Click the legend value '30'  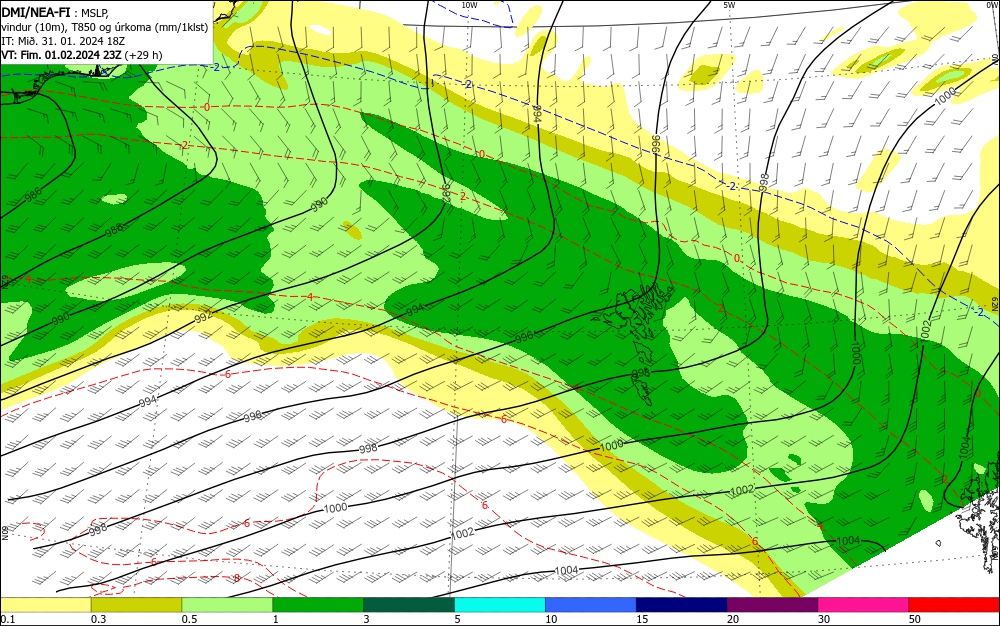824,619
